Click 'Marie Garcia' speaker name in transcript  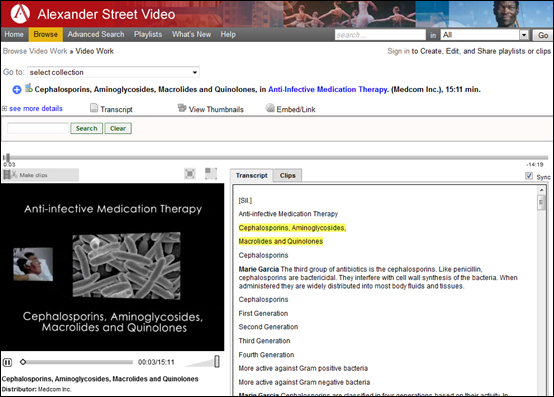[259, 269]
